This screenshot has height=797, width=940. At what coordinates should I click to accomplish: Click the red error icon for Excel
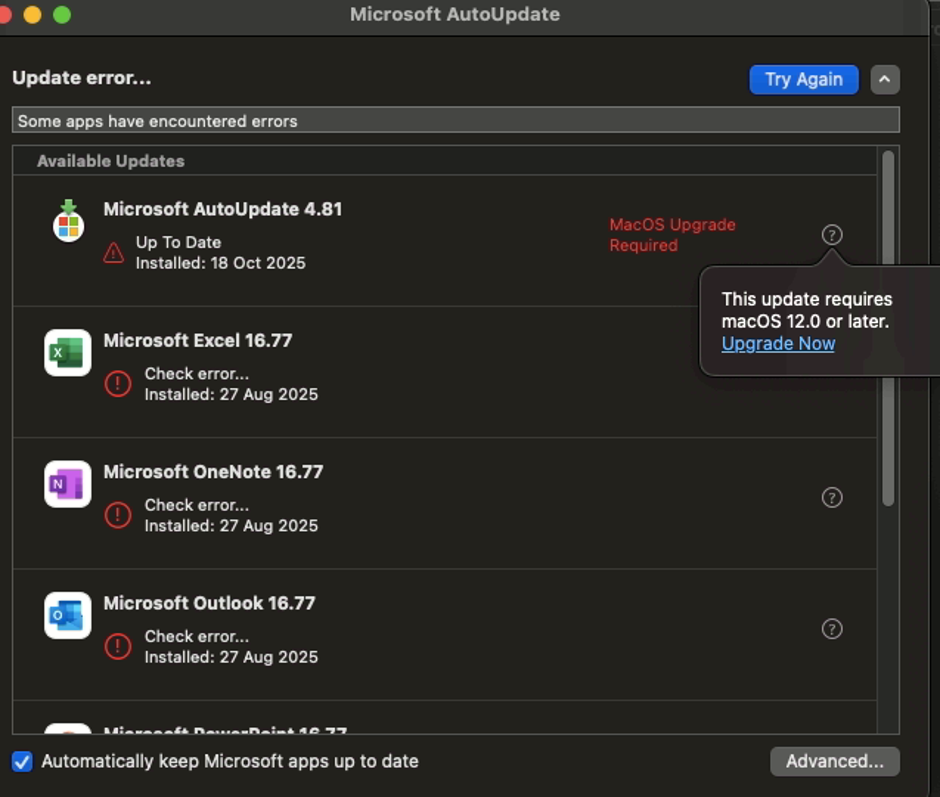click(x=118, y=384)
